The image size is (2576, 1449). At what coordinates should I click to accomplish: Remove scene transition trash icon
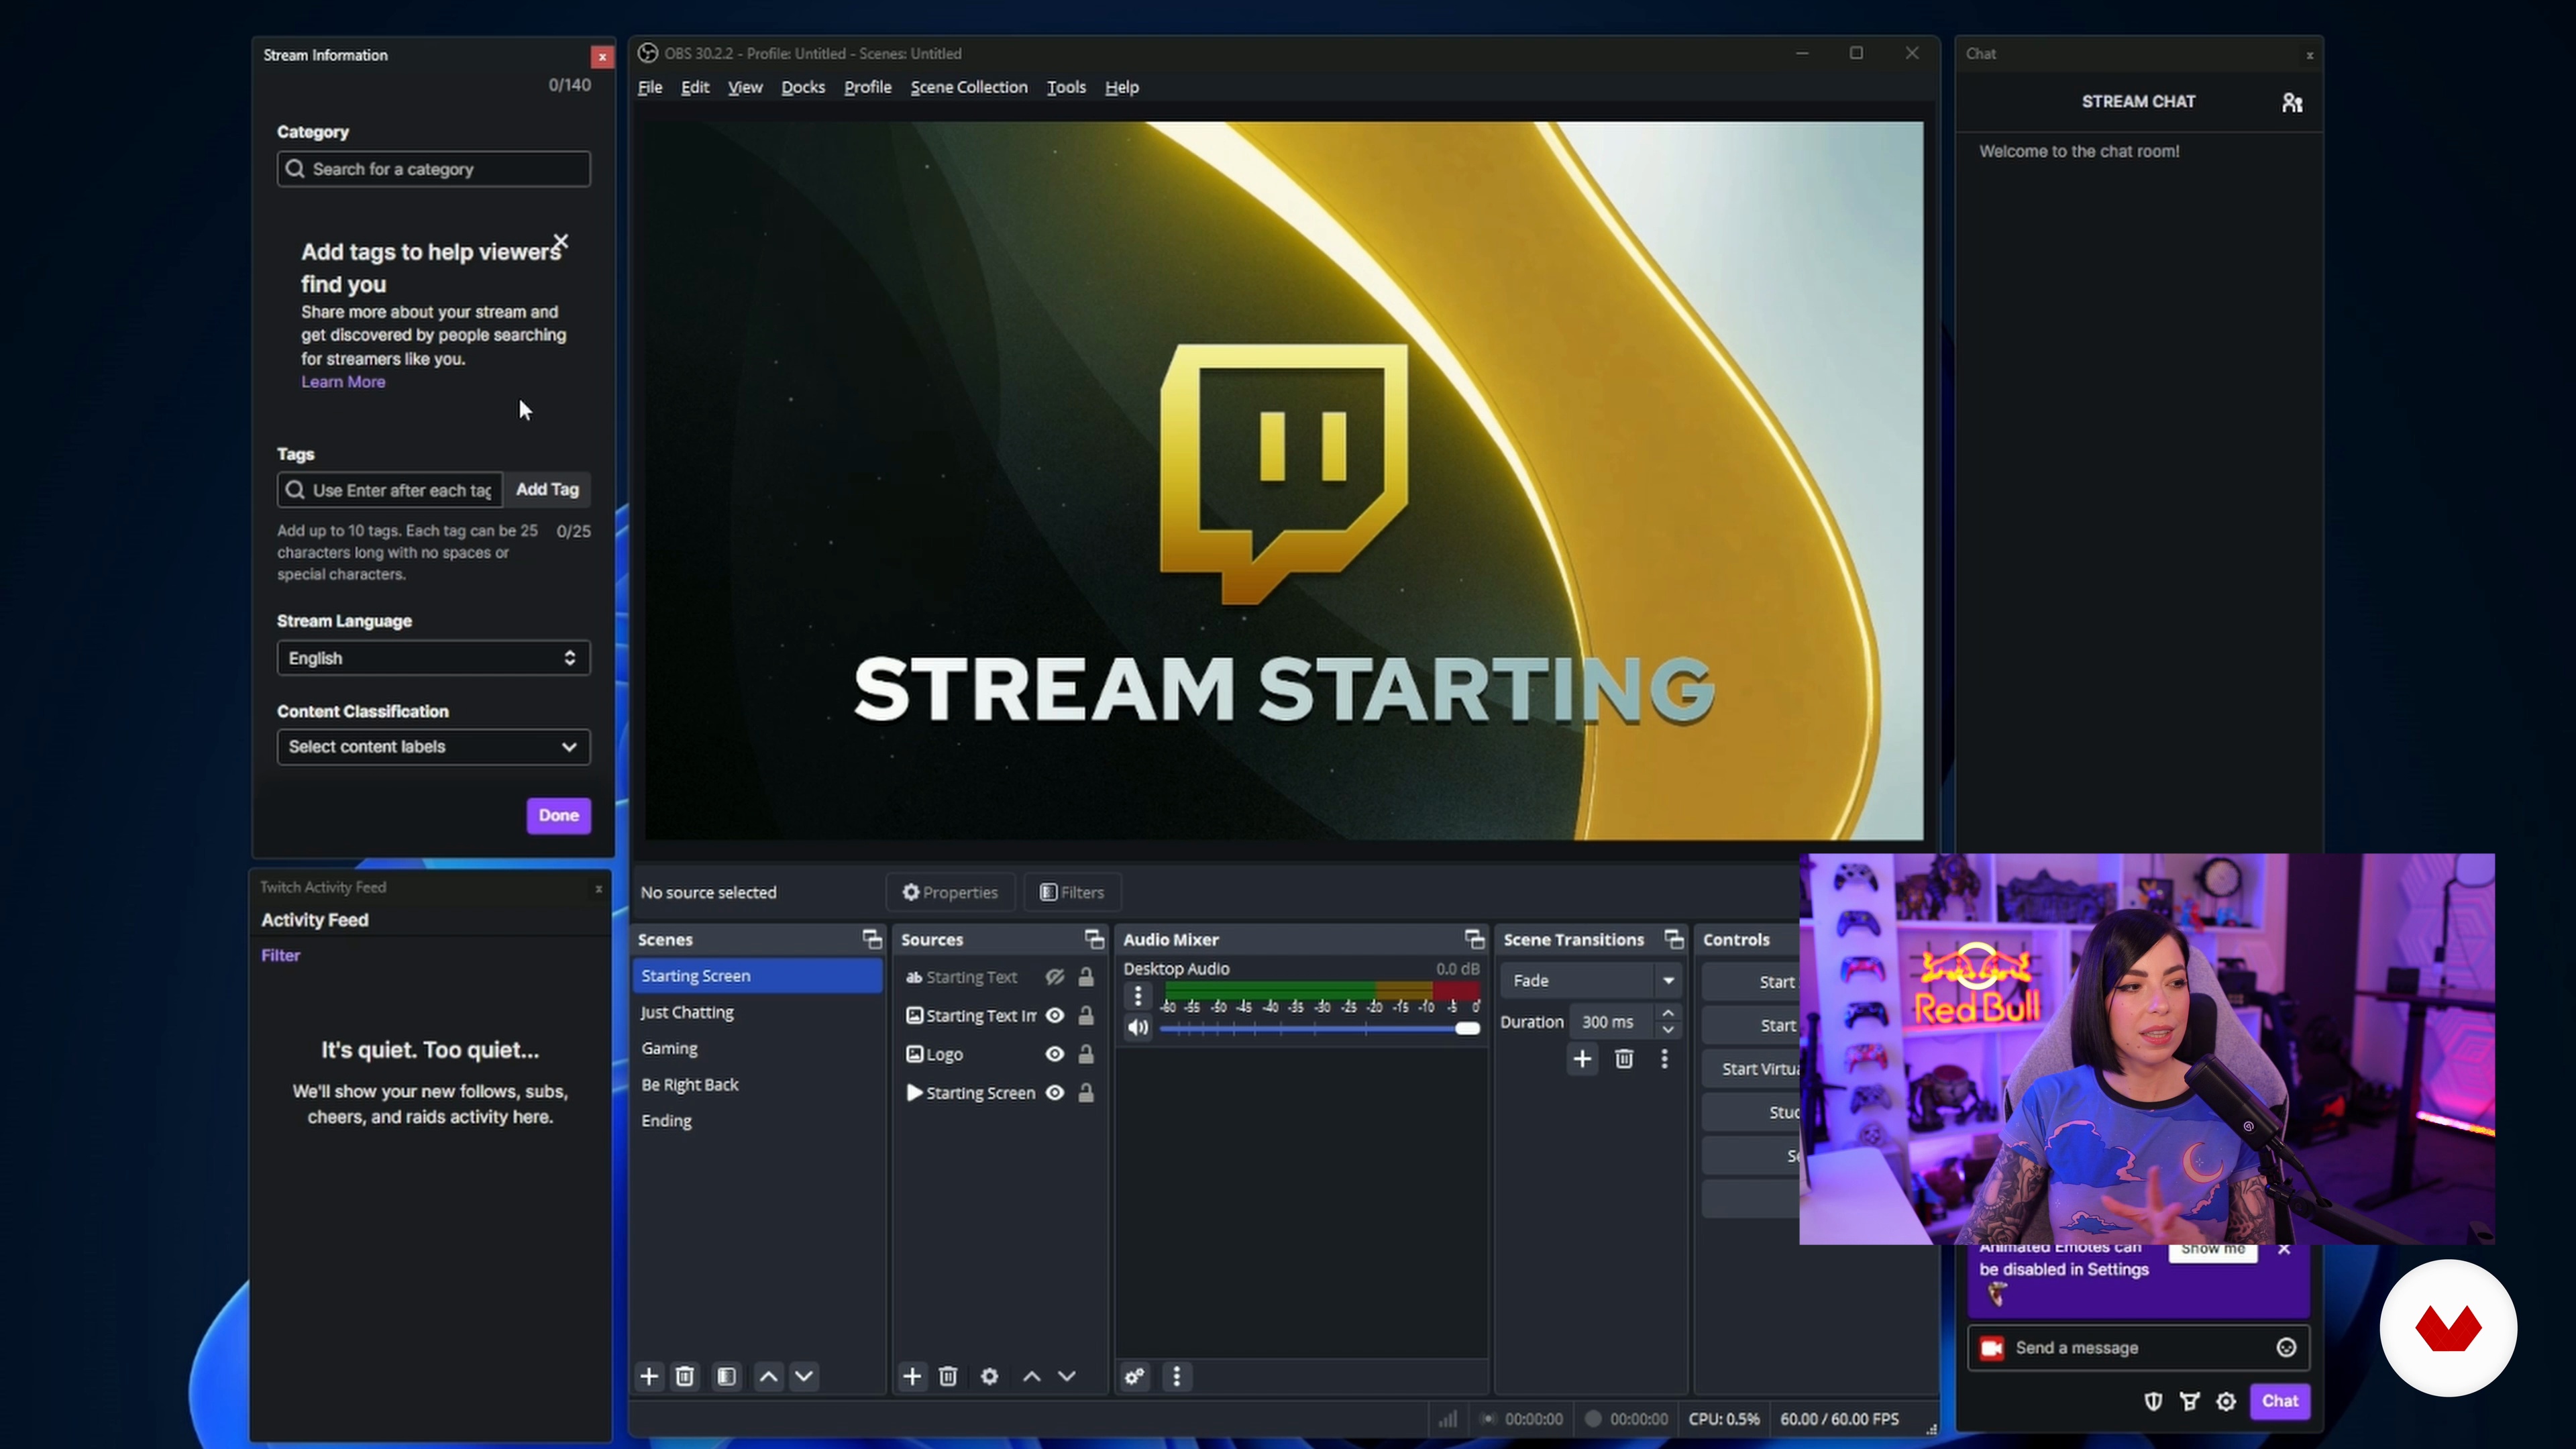(x=1624, y=1058)
